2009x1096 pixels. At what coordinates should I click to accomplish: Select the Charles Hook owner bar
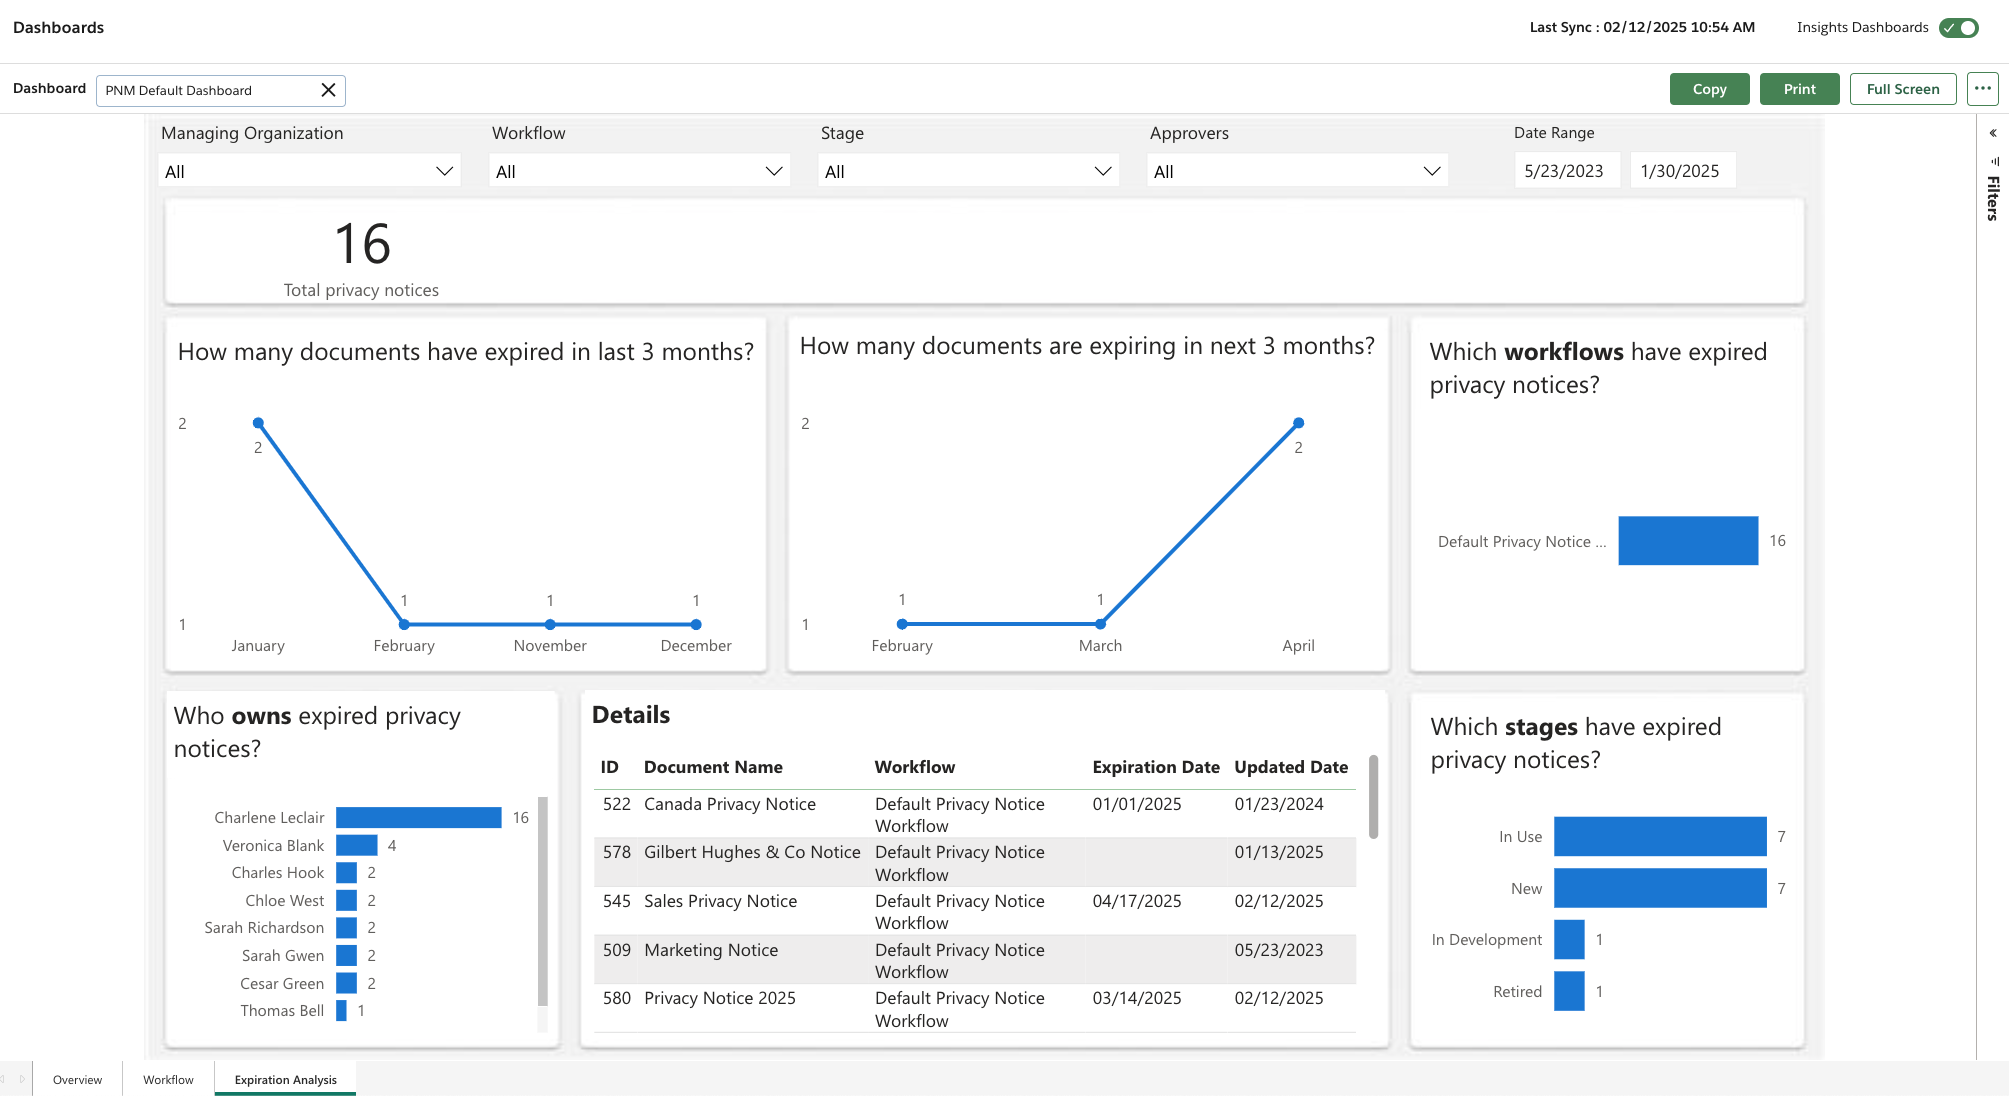click(346, 873)
